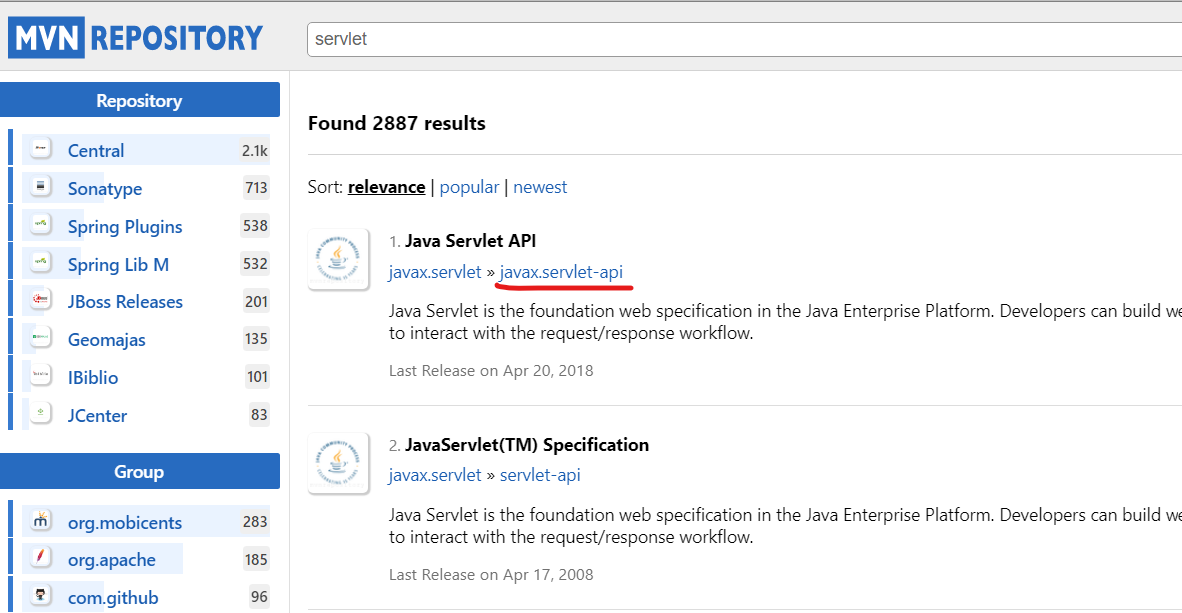Click Last Release on Apr 17, 2008
Viewport: 1182px width, 613px height.
pos(491,575)
